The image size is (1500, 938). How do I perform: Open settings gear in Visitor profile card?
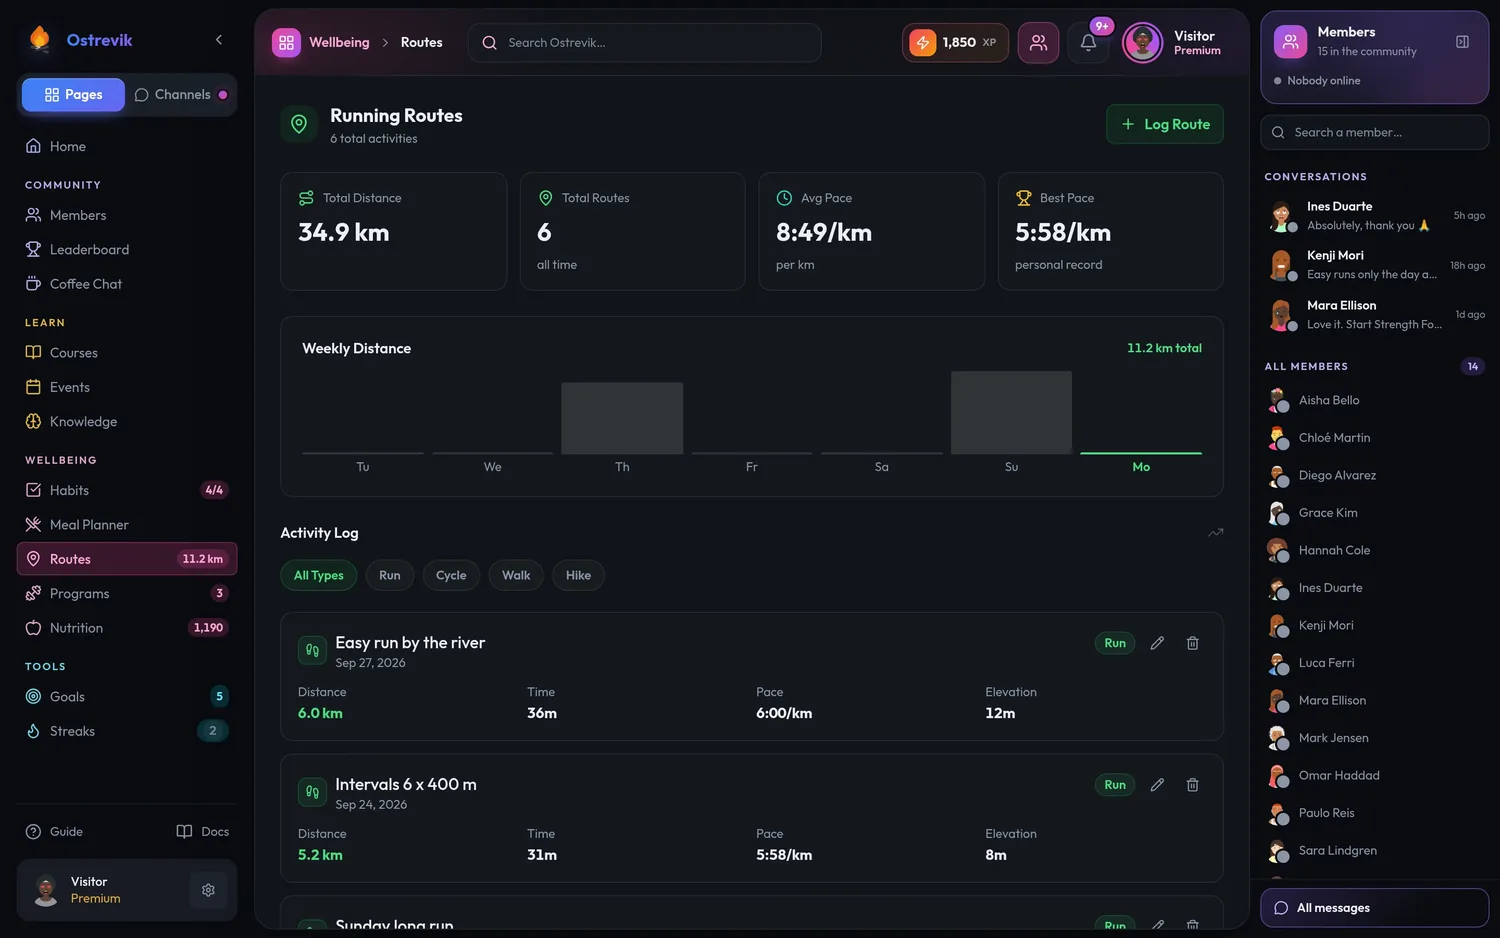pyautogui.click(x=208, y=890)
